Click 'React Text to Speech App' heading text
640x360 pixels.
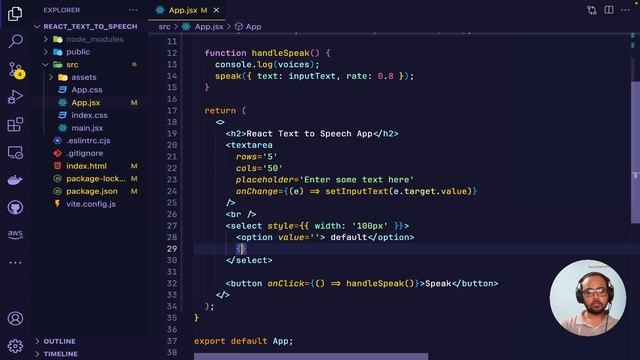(309, 134)
